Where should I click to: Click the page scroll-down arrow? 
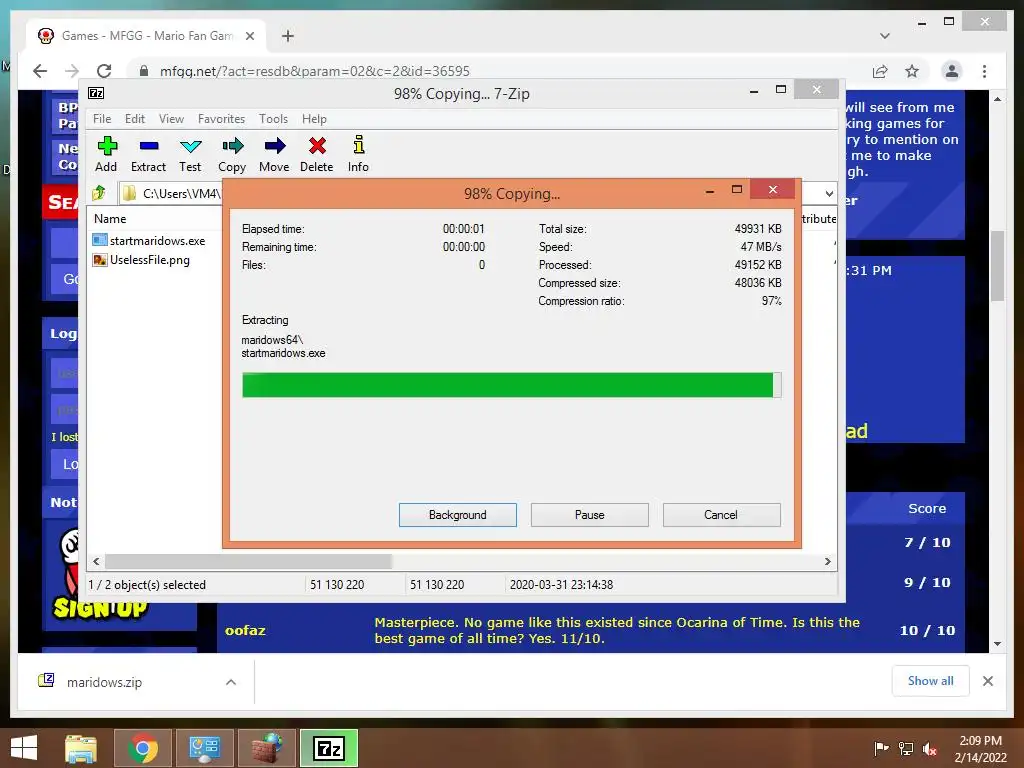point(997,644)
